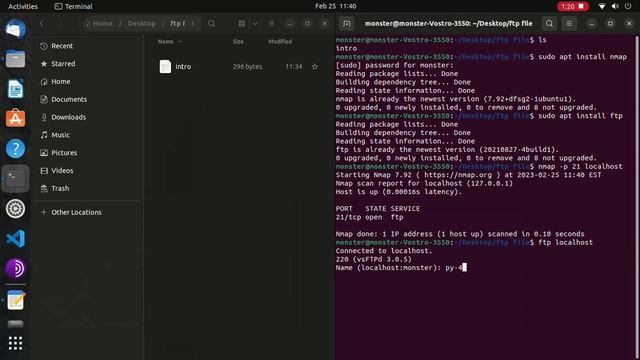Open view options dropdown arrow in Files

(x=255, y=24)
